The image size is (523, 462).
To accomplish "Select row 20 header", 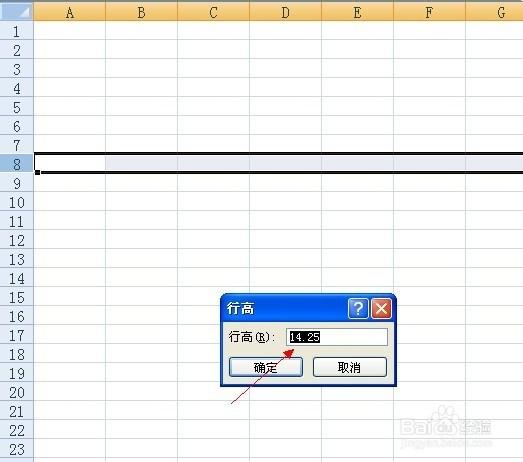I will tap(17, 392).
